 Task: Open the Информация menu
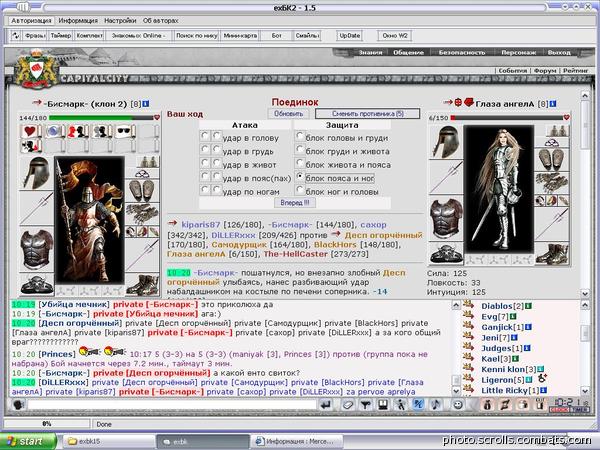[x=78, y=21]
